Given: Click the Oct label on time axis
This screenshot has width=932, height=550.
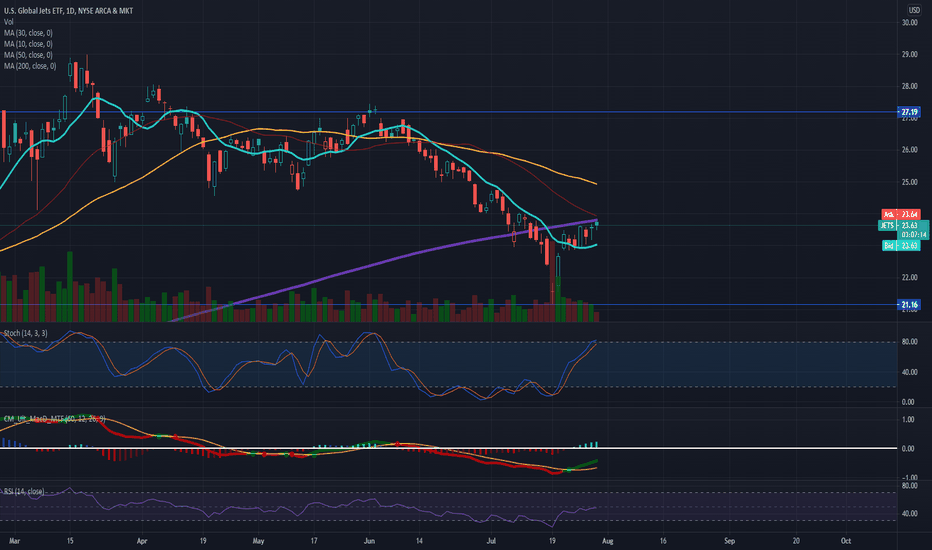Looking at the screenshot, I should 846,541.
